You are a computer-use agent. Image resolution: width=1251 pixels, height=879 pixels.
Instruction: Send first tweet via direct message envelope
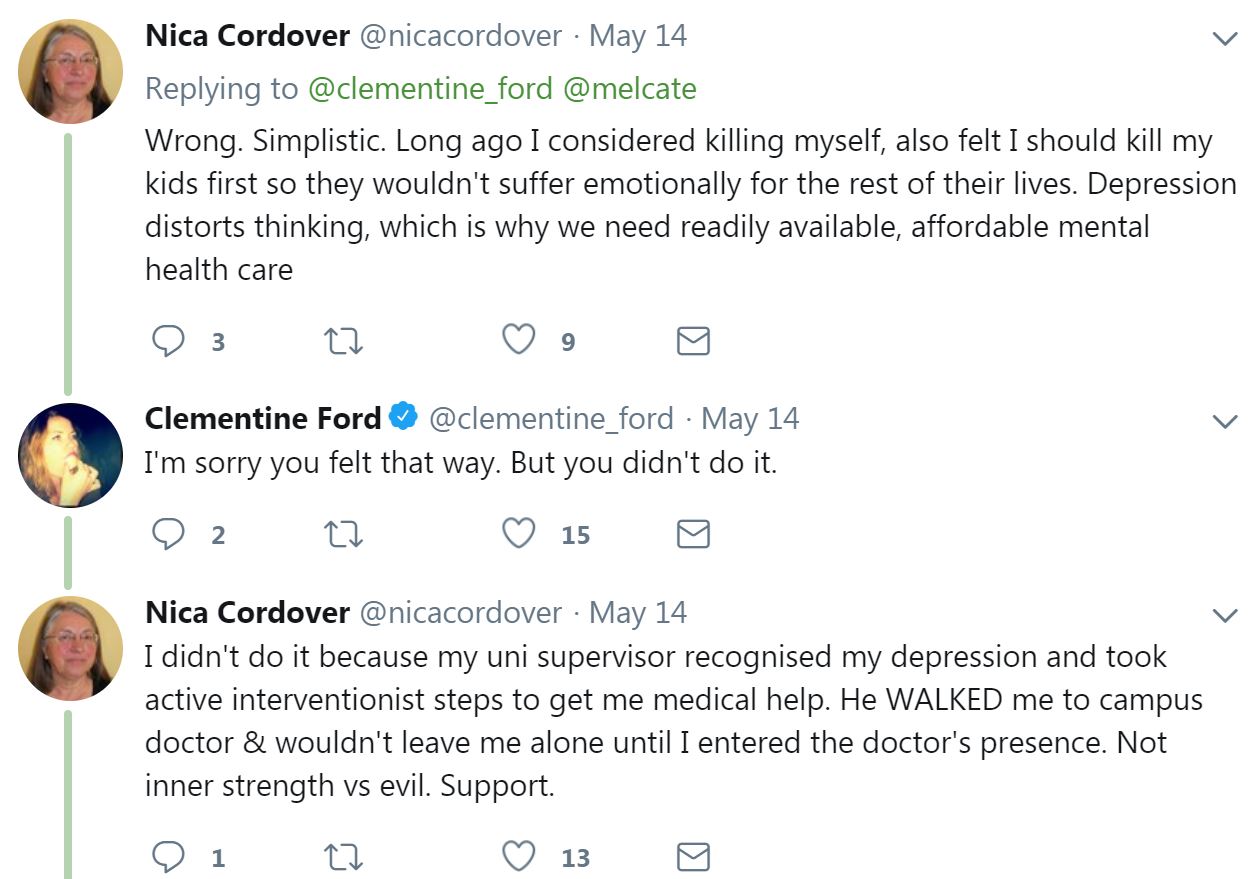tap(693, 342)
